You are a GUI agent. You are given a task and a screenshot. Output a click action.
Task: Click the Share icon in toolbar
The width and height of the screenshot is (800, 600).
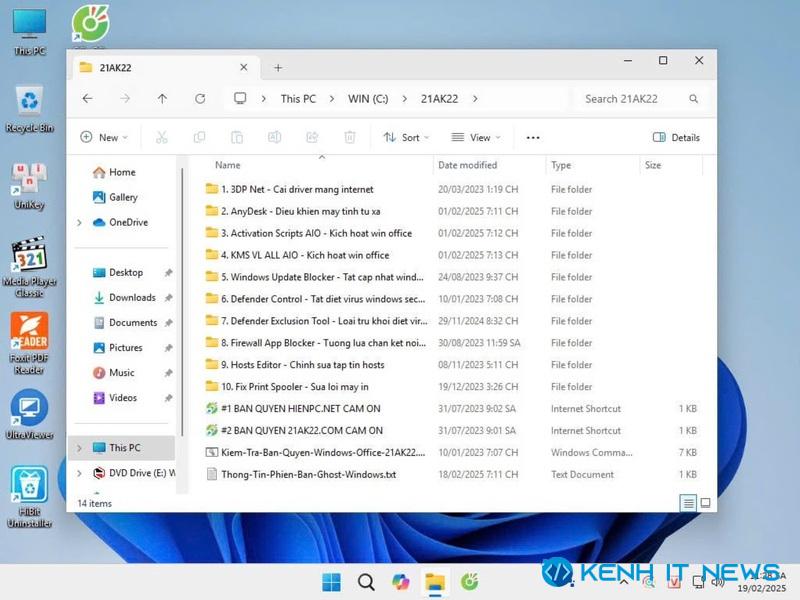point(312,137)
